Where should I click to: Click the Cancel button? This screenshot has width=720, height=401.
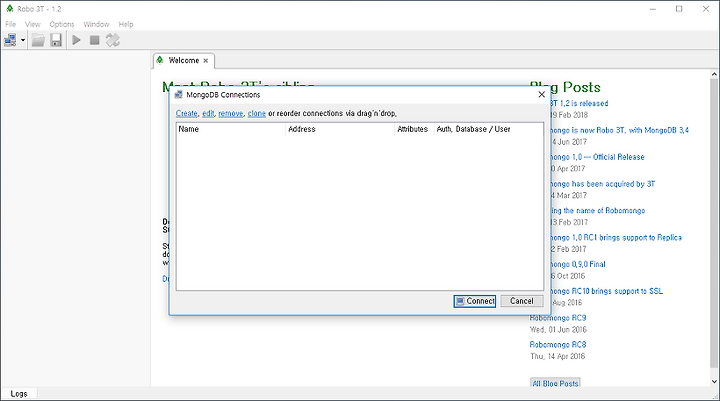tap(522, 301)
